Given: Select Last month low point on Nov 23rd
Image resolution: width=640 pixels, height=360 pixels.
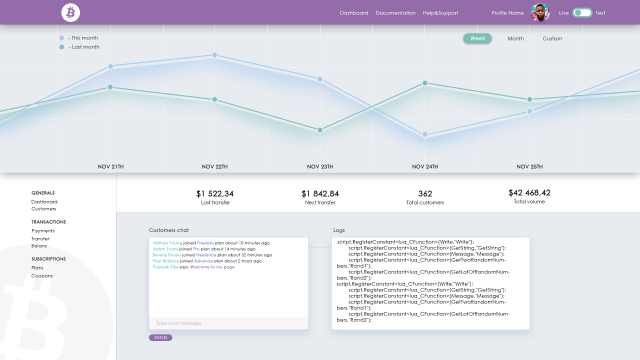Looking at the screenshot, I should 320,130.
